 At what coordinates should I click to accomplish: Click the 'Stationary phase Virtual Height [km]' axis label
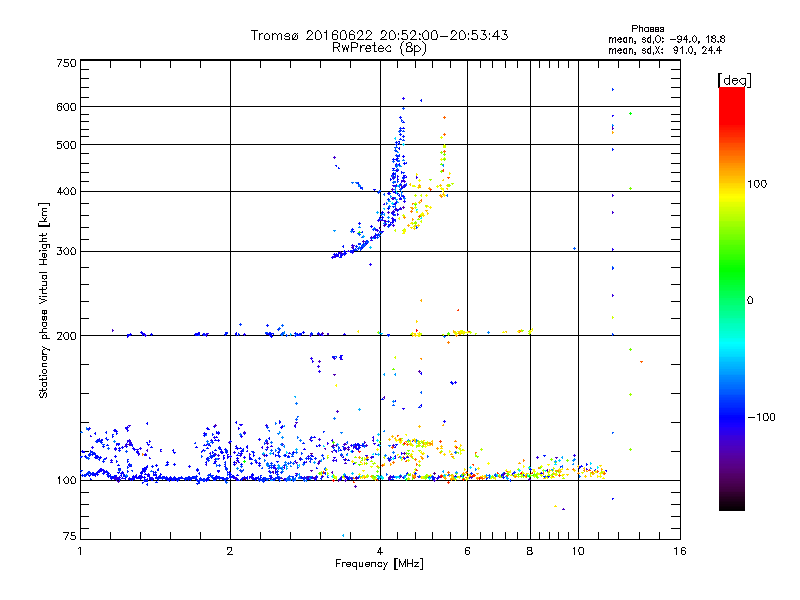pyautogui.click(x=44, y=300)
